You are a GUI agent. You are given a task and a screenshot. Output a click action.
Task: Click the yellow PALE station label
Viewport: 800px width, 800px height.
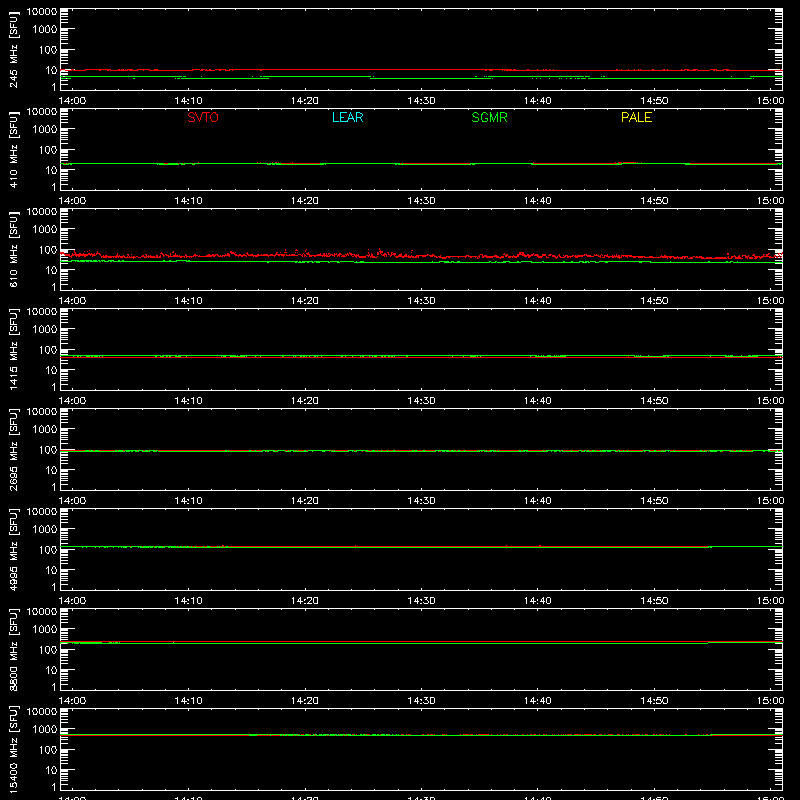(636, 117)
